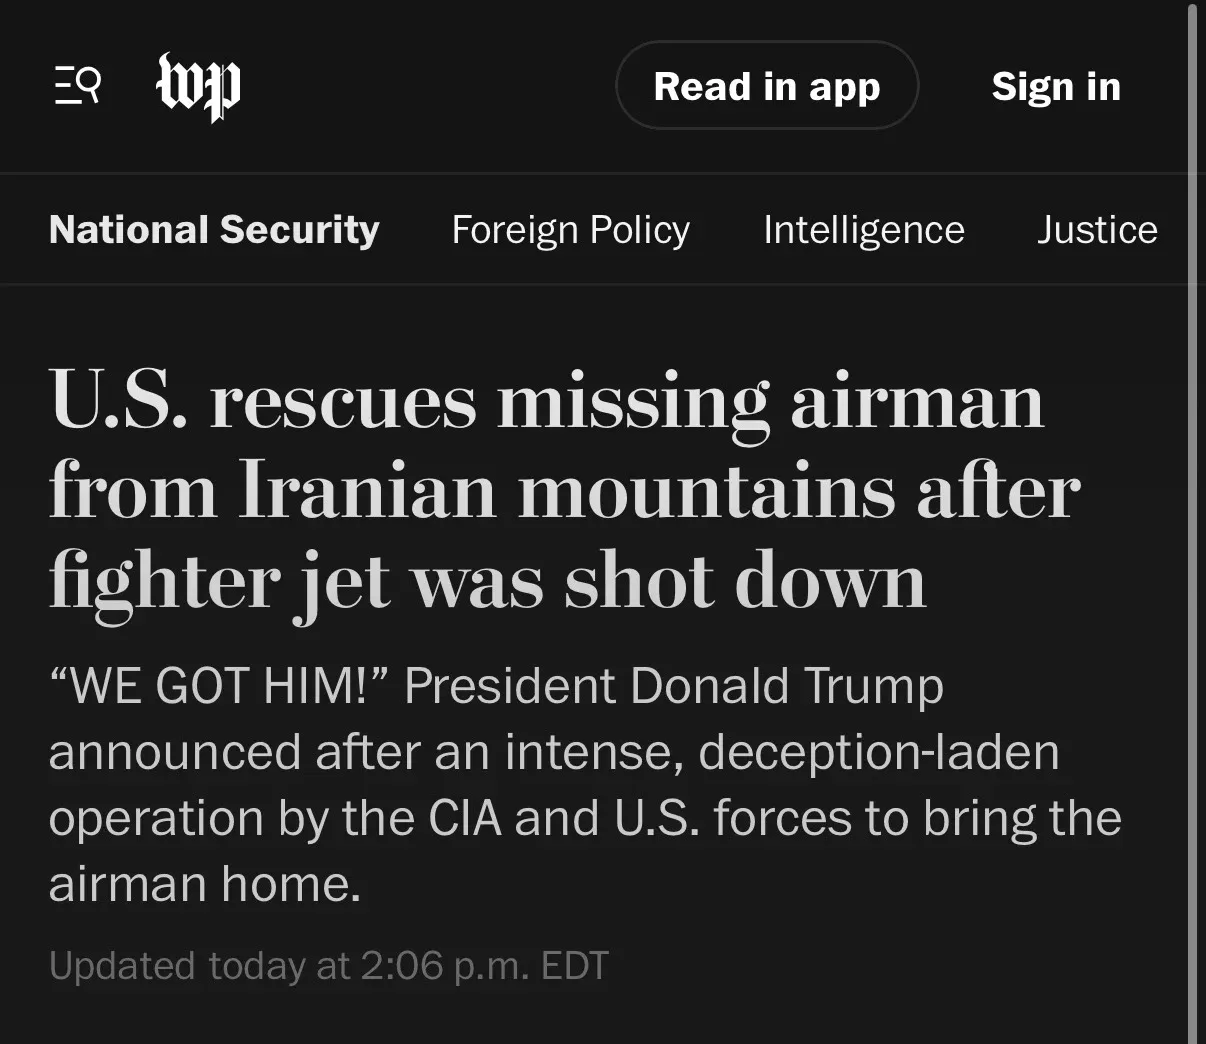Click the "WE GOT HIM!" quote text

[x=218, y=687]
